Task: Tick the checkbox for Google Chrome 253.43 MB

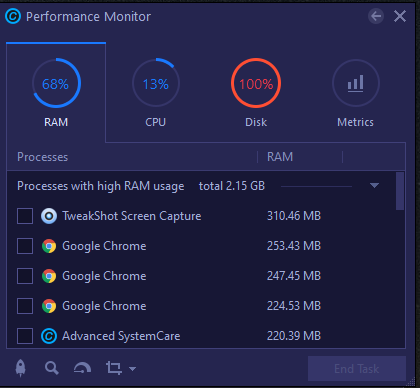Action: coord(25,246)
